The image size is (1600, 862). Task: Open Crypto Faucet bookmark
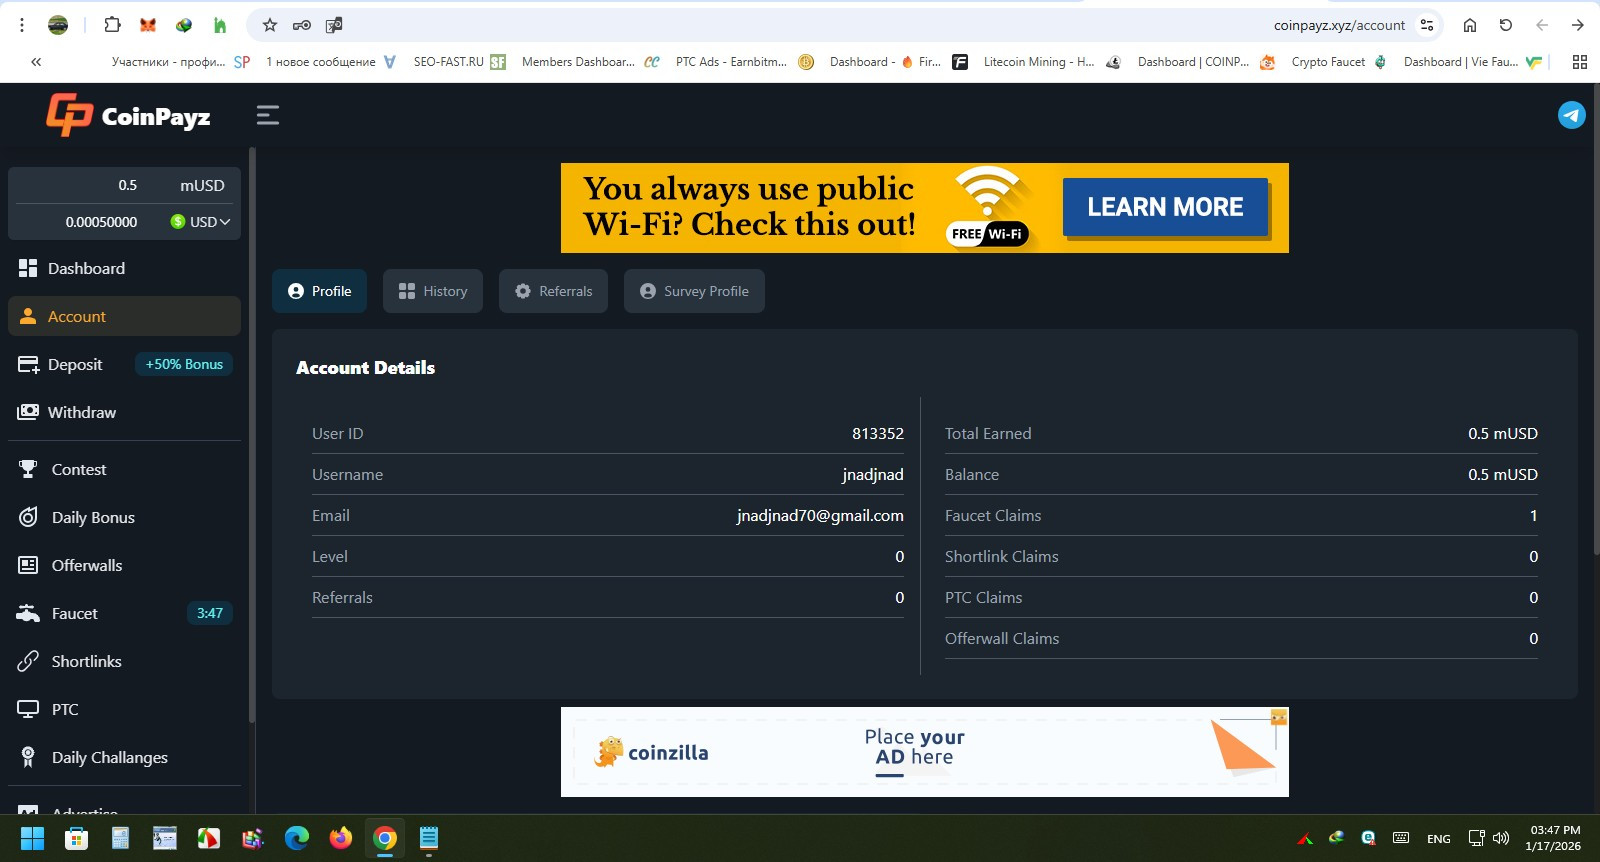[x=1338, y=62]
